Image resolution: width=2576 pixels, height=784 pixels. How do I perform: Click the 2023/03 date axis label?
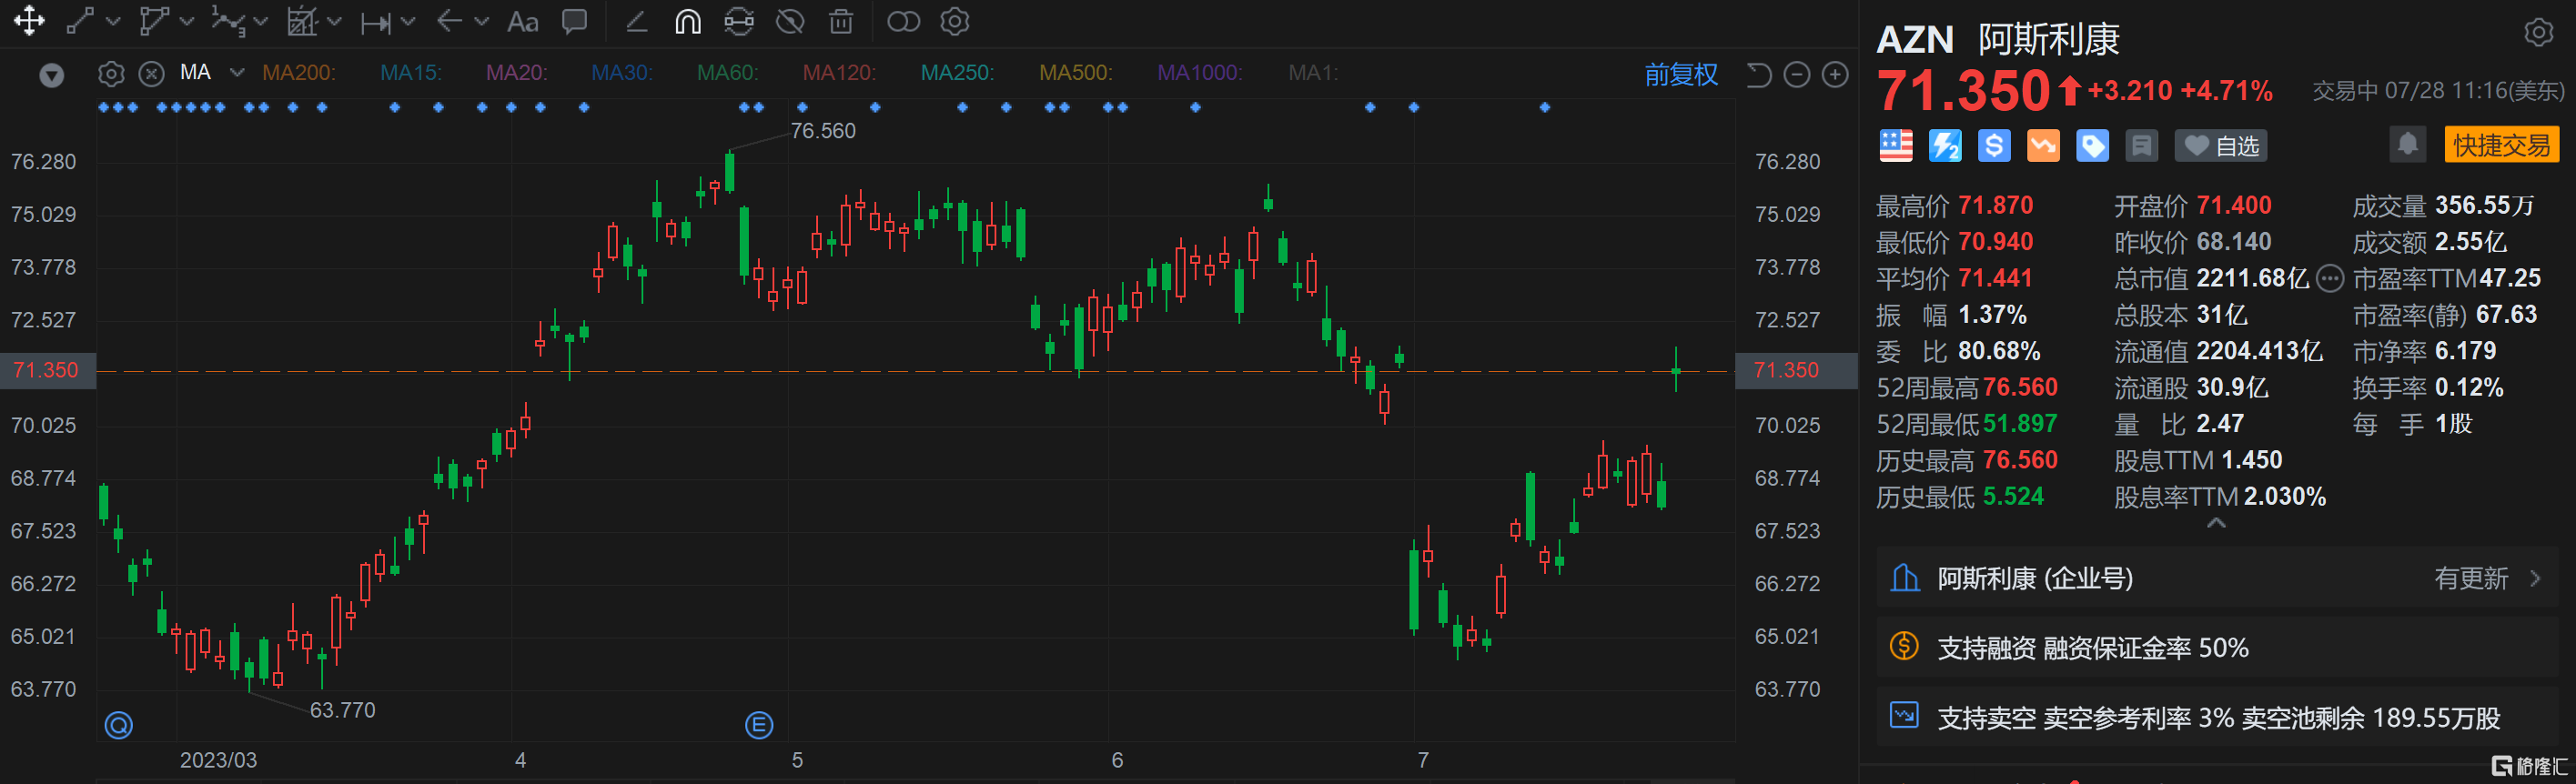point(218,760)
